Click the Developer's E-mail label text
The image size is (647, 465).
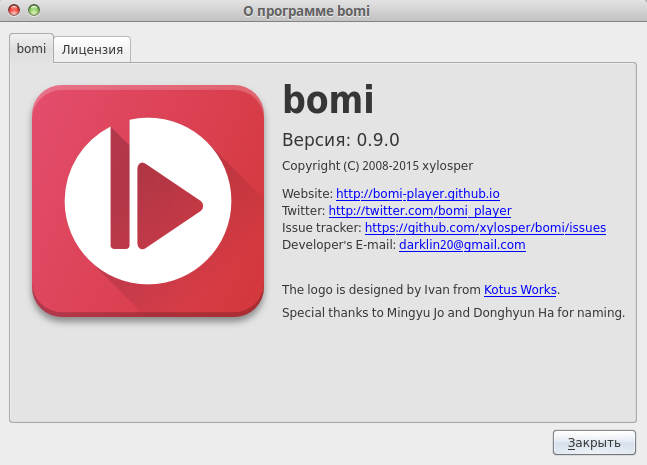pyautogui.click(x=339, y=245)
